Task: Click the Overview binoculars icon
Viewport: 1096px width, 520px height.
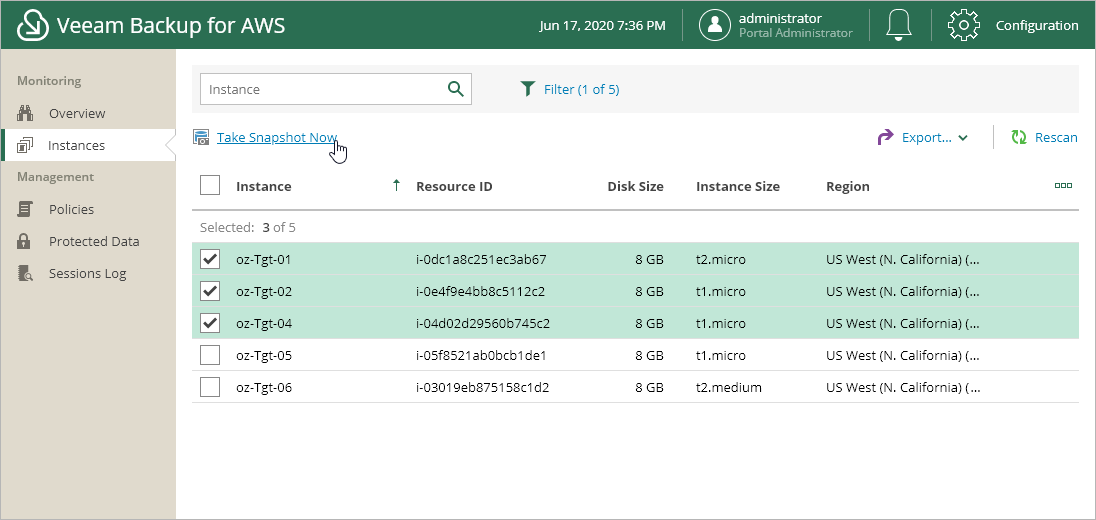Action: [25, 113]
